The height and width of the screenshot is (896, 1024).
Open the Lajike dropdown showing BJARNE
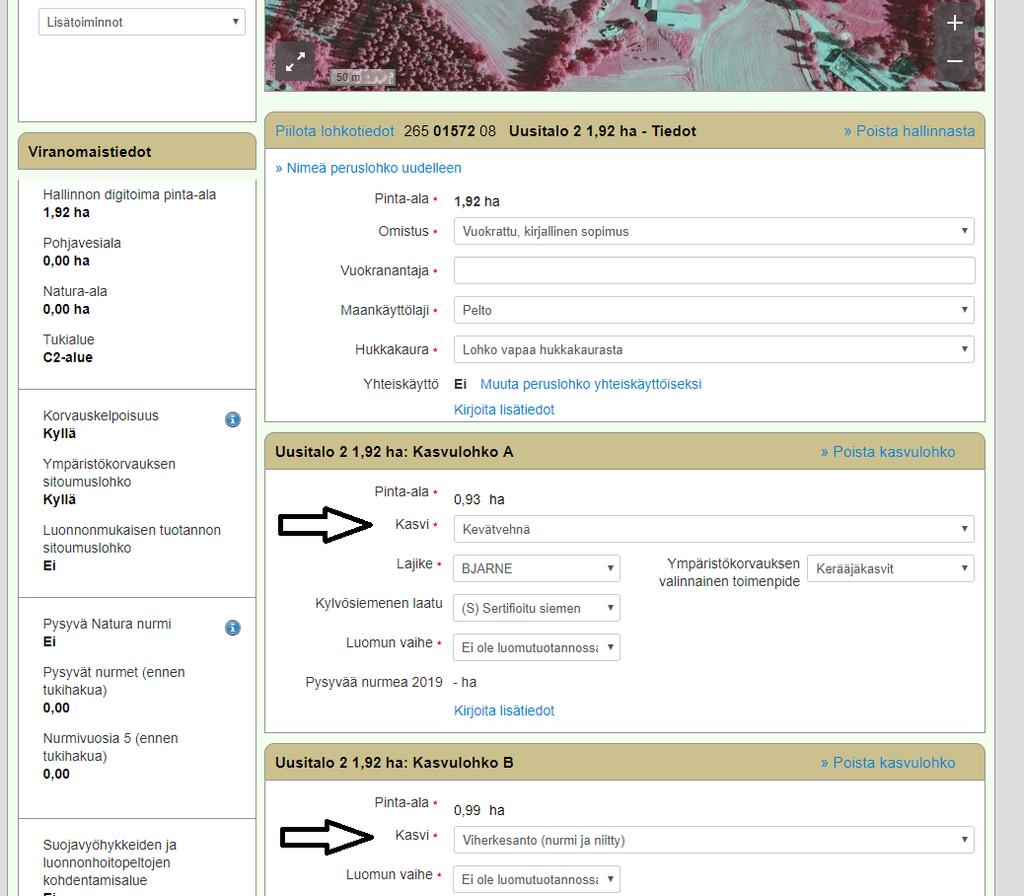(536, 568)
